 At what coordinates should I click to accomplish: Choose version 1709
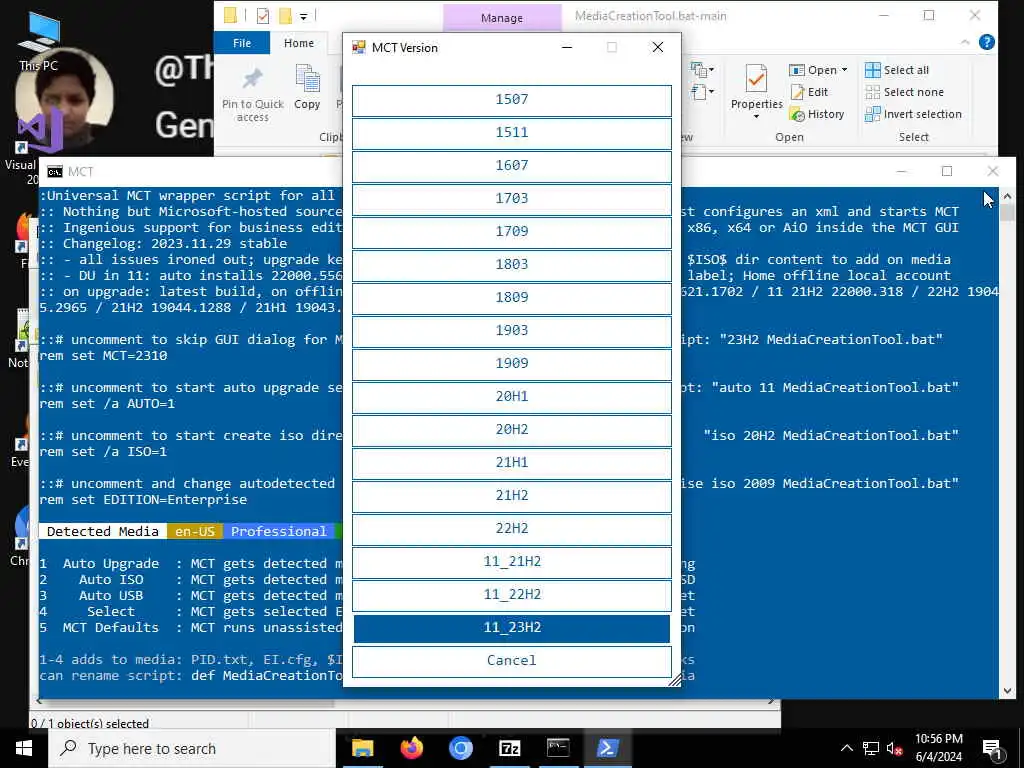(x=511, y=232)
